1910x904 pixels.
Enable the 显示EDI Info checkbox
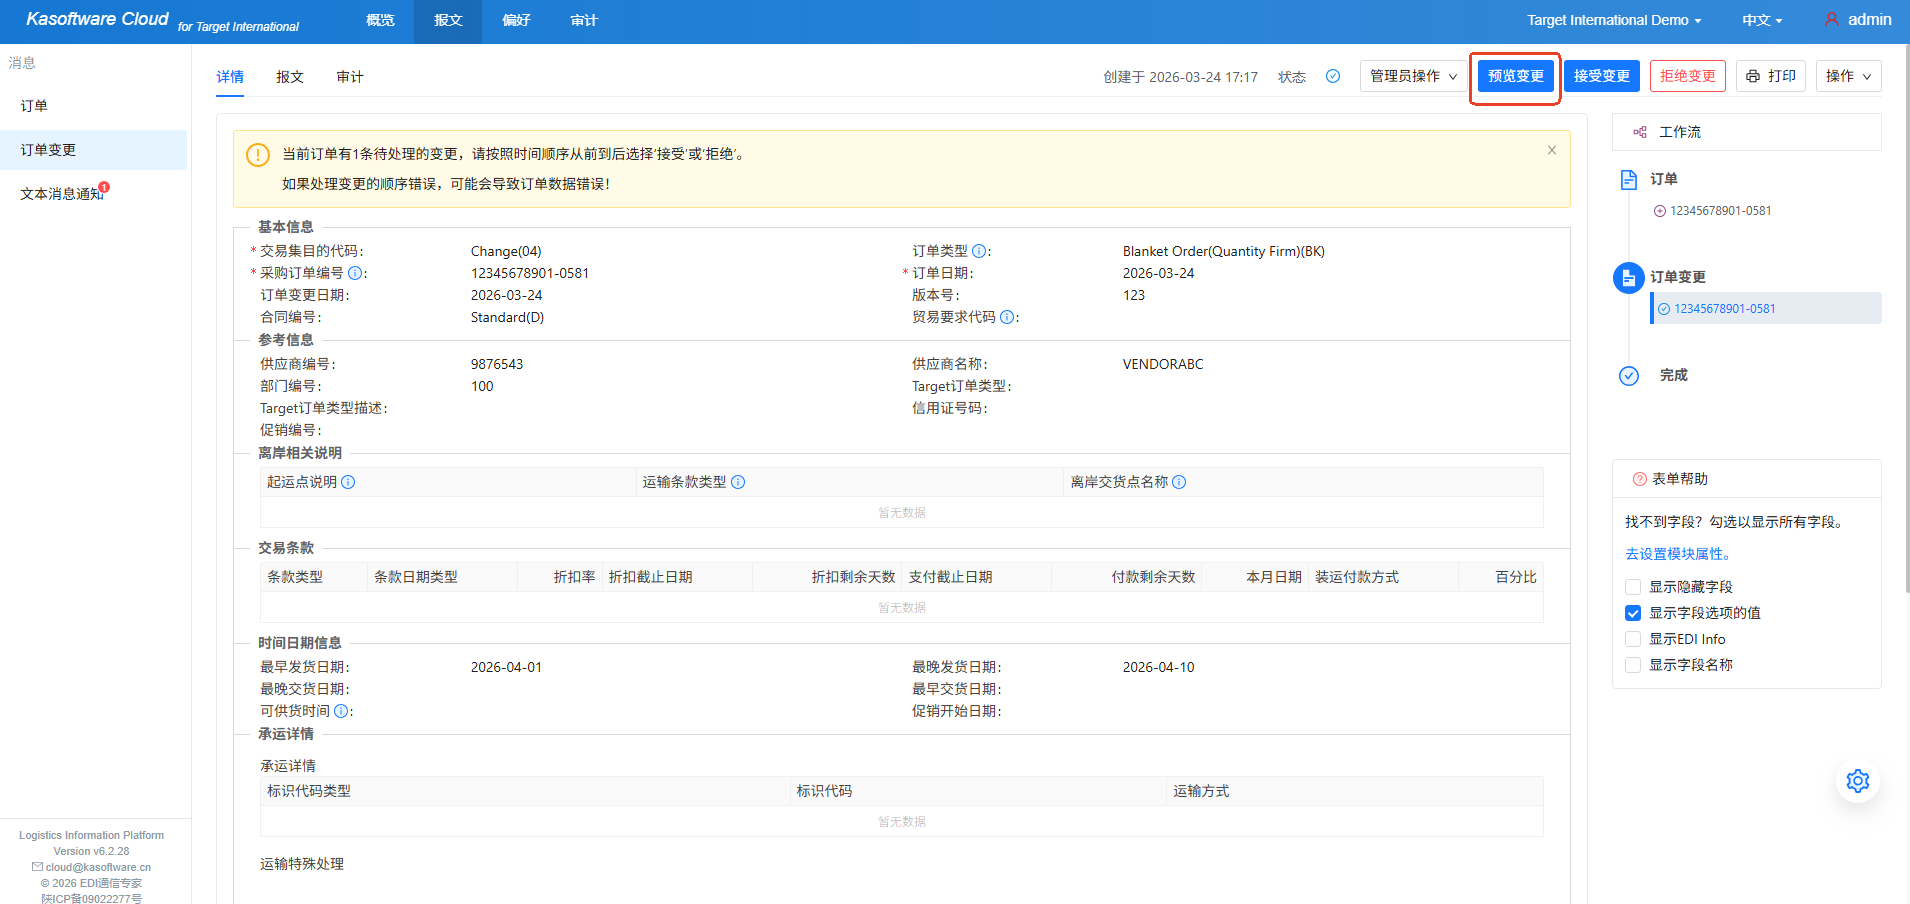[1633, 639]
